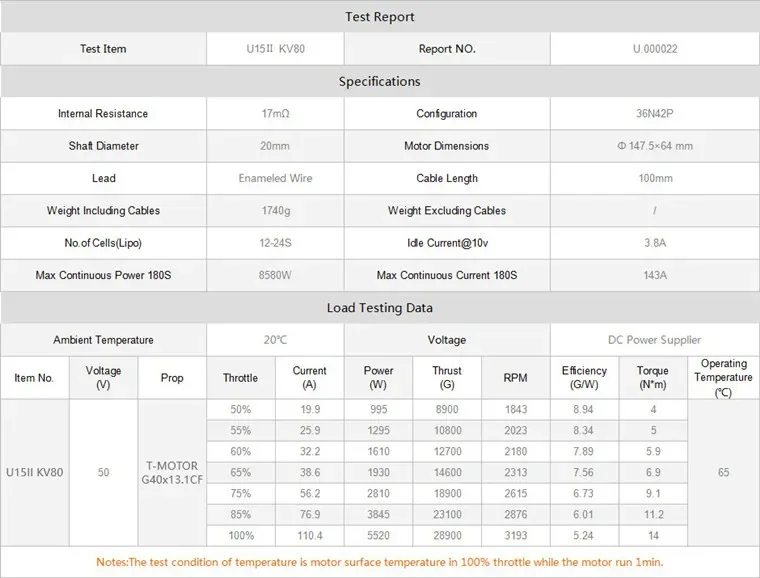Screen dimensions: 760x578
Task: Click the 'Motor Dimensions' label
Action: pos(446,146)
